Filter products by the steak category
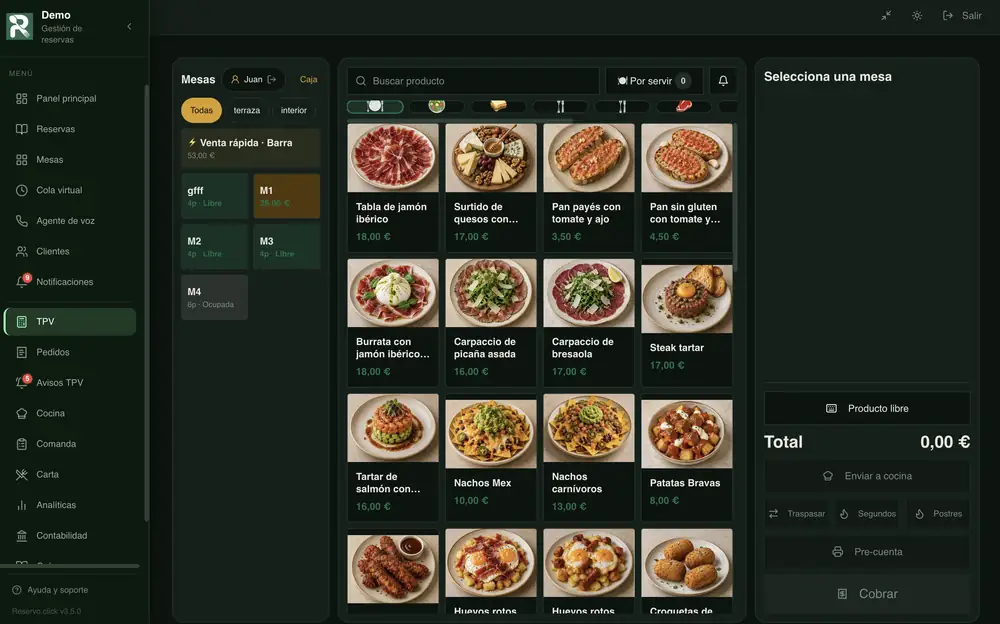 (684, 107)
